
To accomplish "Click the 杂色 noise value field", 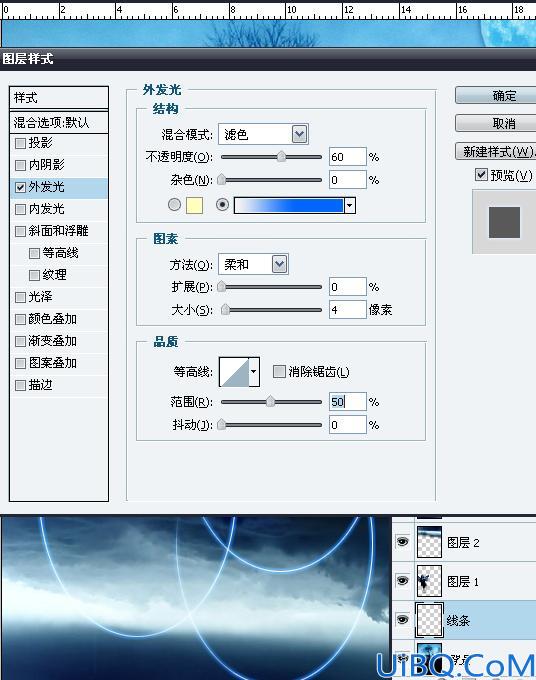I will [x=348, y=180].
